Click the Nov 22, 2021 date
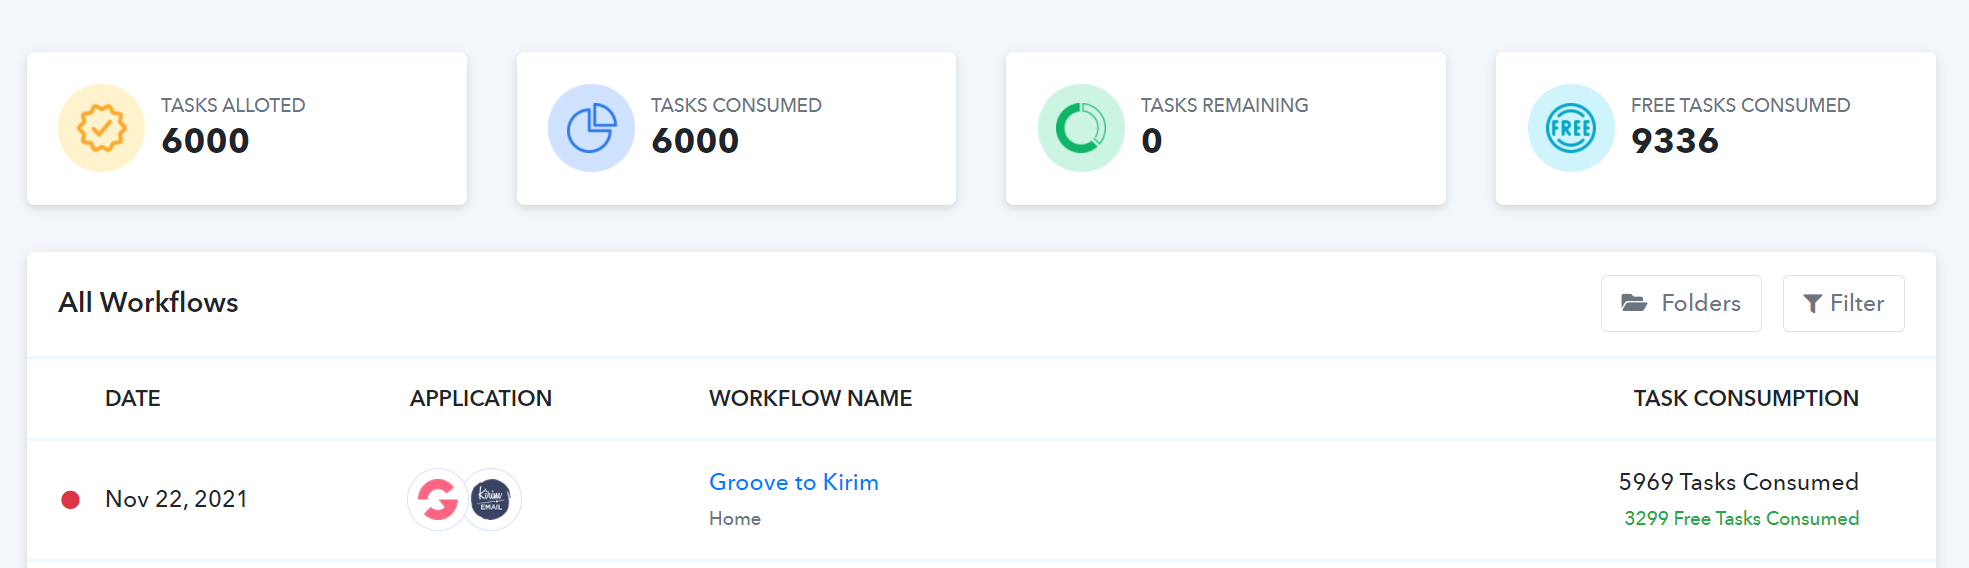 [176, 499]
